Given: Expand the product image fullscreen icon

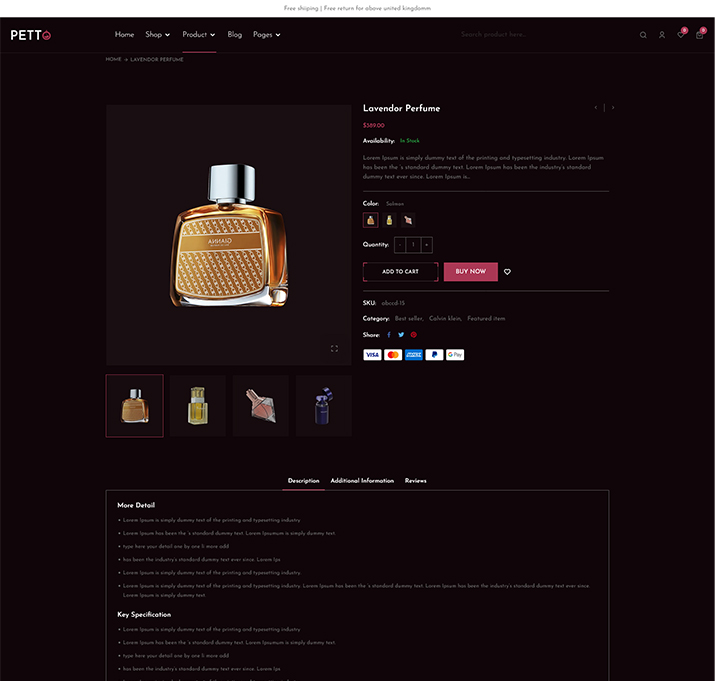Looking at the screenshot, I should 334,348.
